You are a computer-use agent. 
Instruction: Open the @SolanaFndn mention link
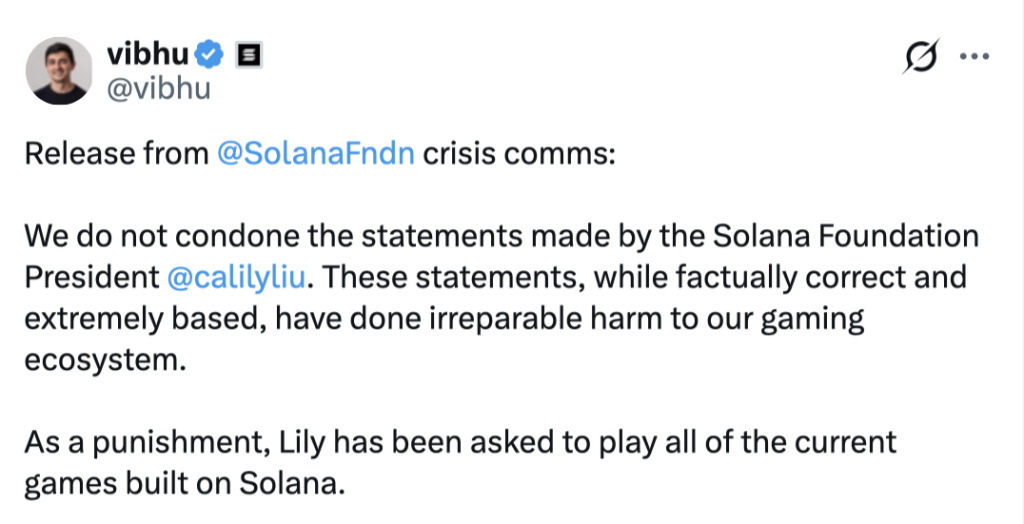click(314, 156)
